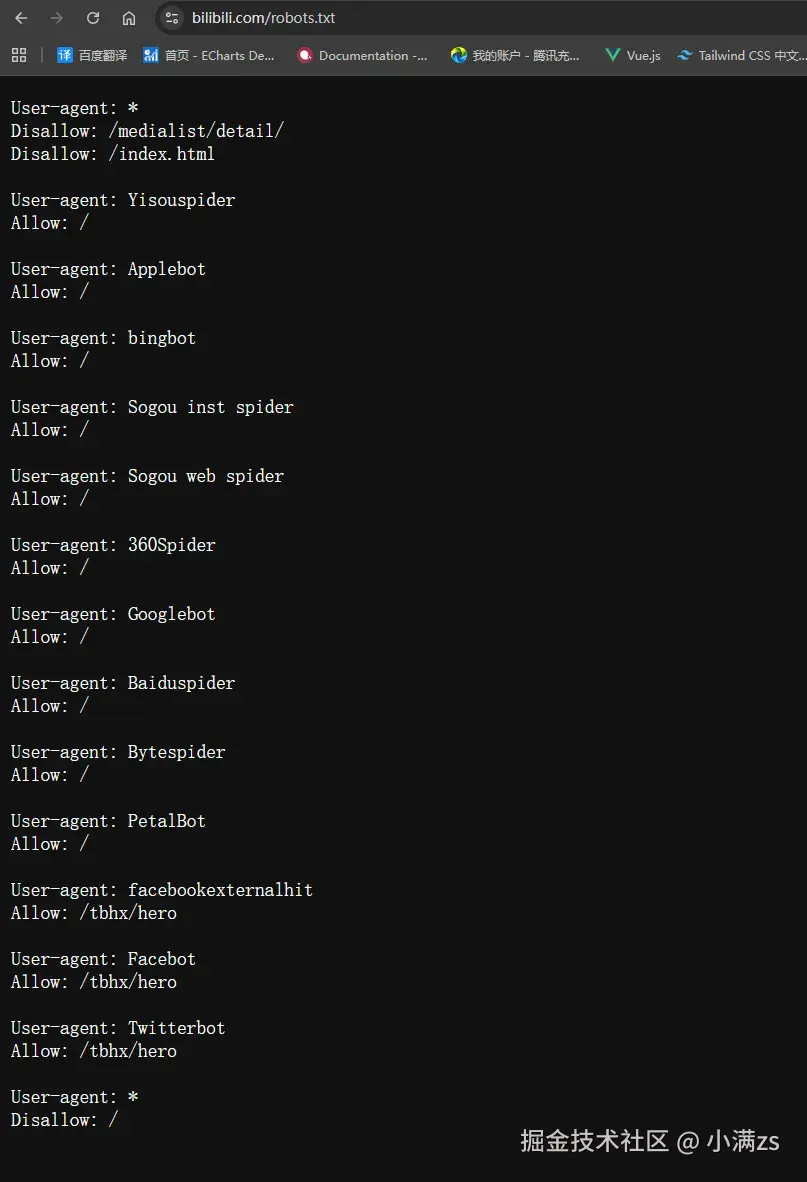Click the Disallow: /medialist/detail/ line

click(147, 130)
